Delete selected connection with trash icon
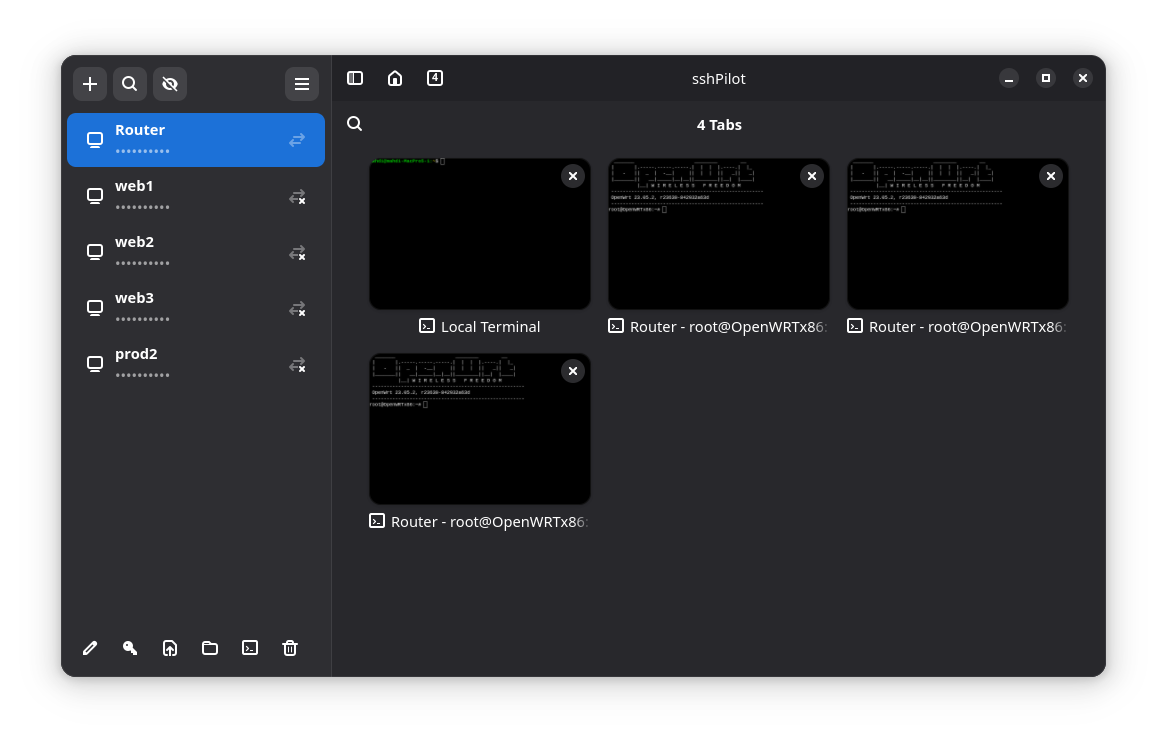 (290, 648)
